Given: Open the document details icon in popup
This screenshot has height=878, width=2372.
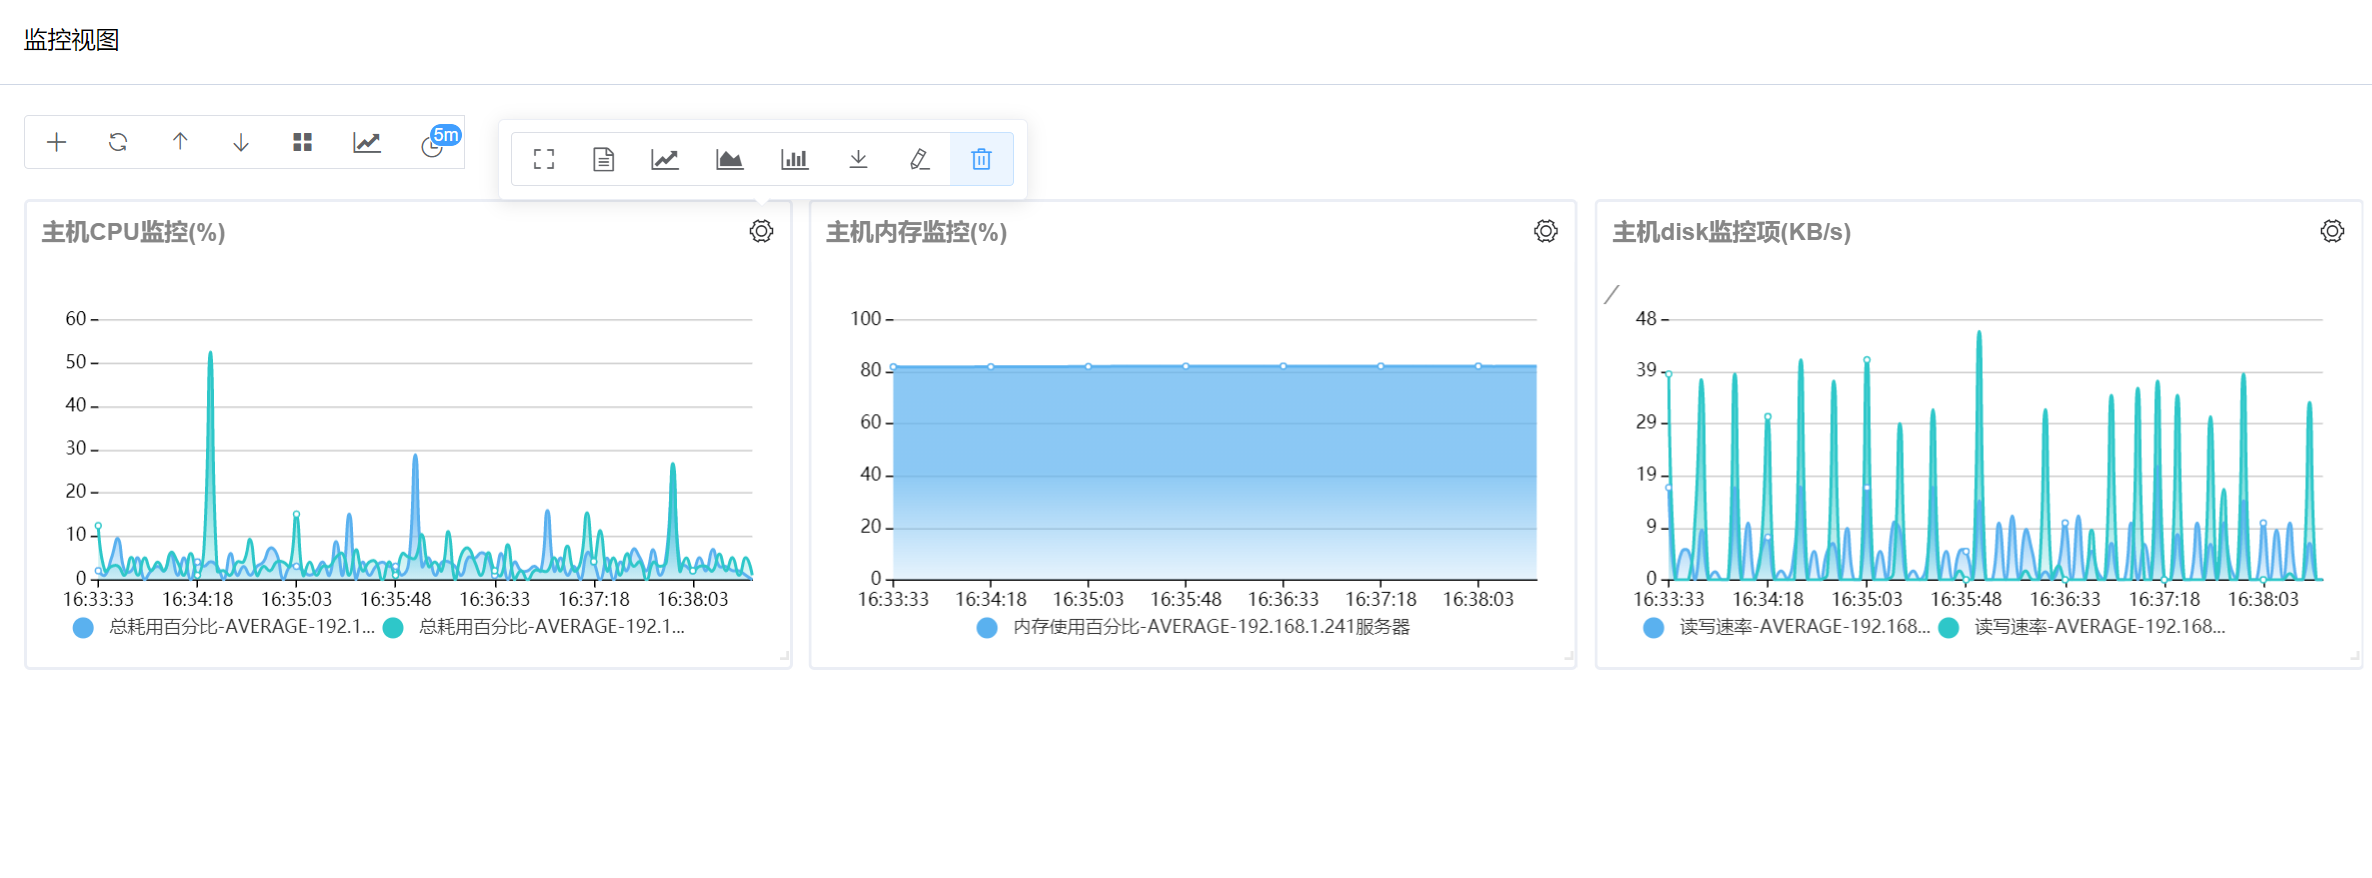Looking at the screenshot, I should click(603, 159).
